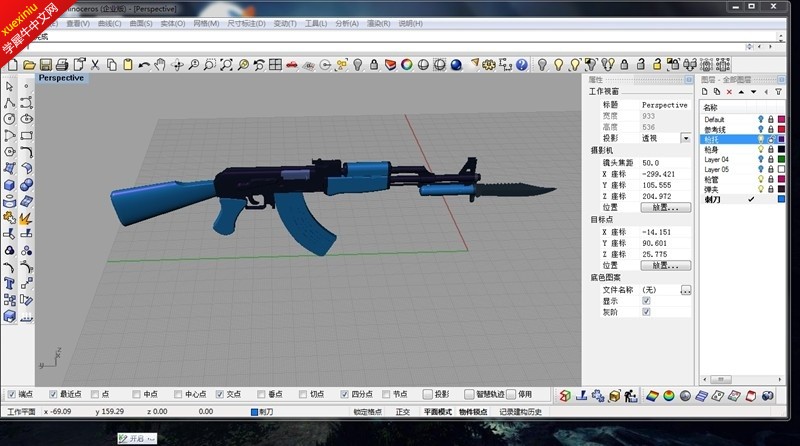Toggle 锁定格点 in status bar
Image resolution: width=800 pixels, height=446 pixels.
click(367, 411)
